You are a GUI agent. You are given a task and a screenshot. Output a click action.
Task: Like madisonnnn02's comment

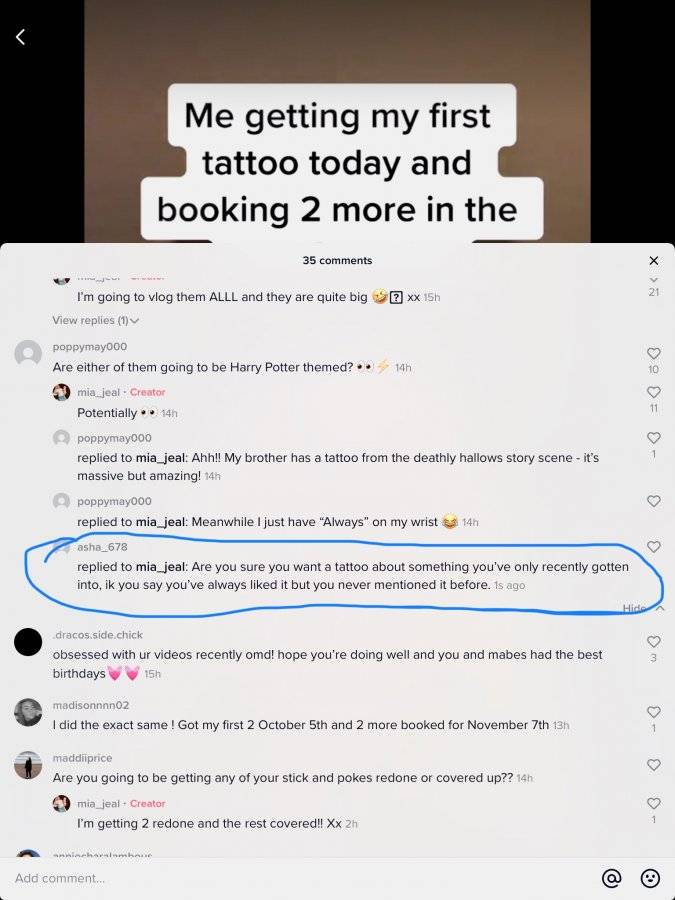653,712
